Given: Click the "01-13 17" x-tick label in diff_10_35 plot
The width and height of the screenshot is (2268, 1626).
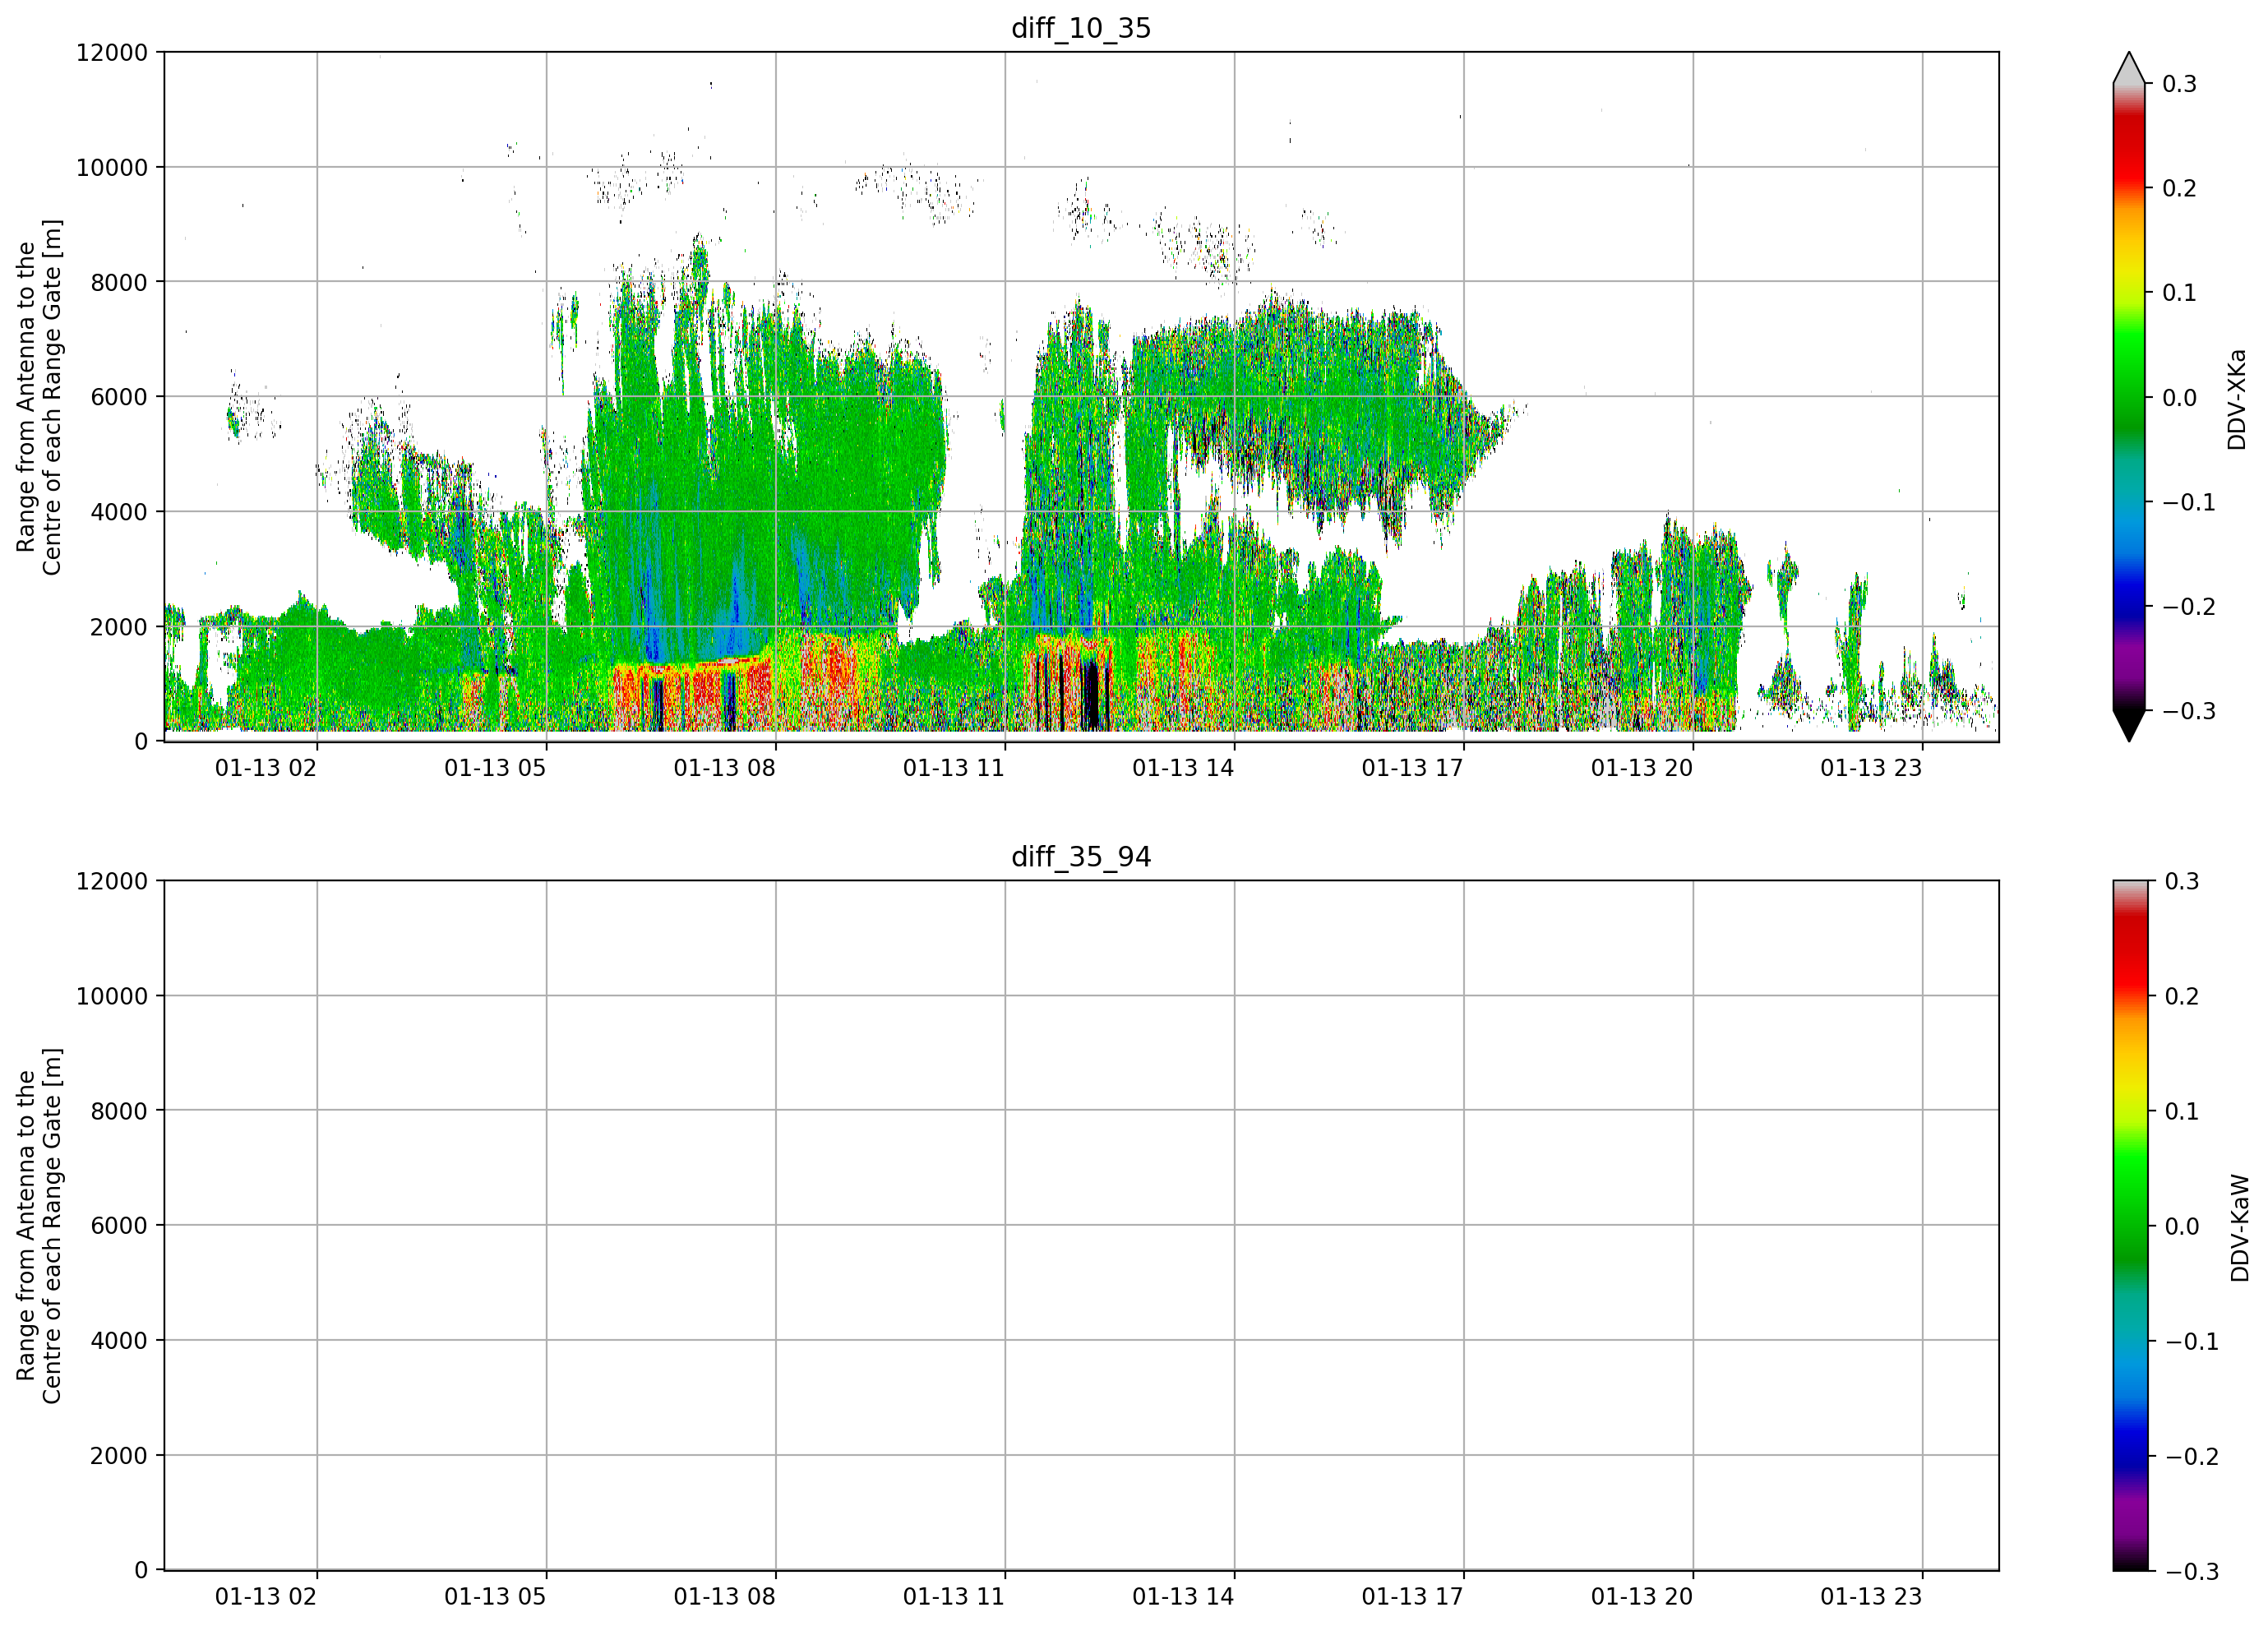Looking at the screenshot, I should point(1412,768).
